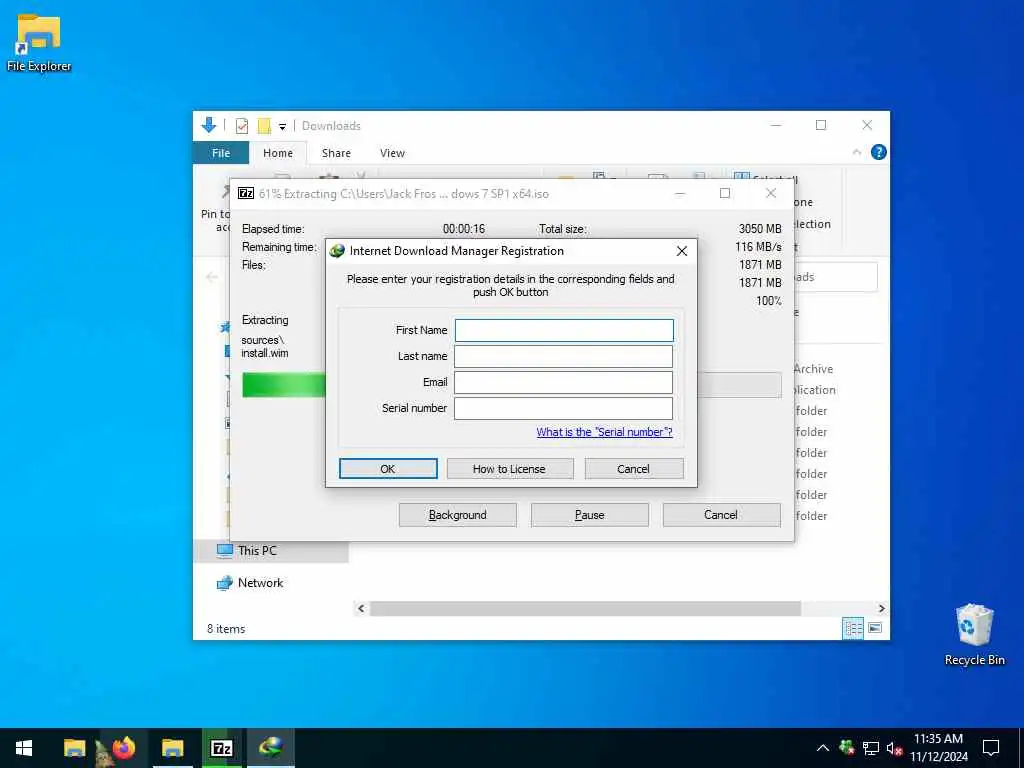Open the Windows Start menu
This screenshot has width=1024, height=768.
click(24, 748)
